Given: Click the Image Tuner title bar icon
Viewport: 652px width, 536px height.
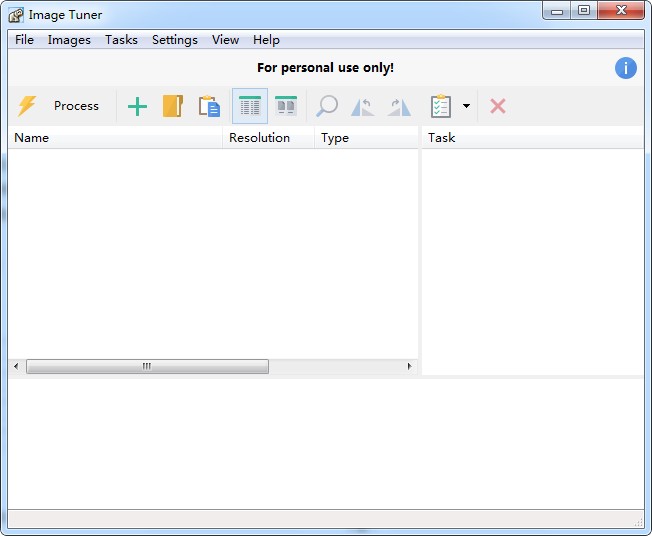Looking at the screenshot, I should [x=16, y=15].
